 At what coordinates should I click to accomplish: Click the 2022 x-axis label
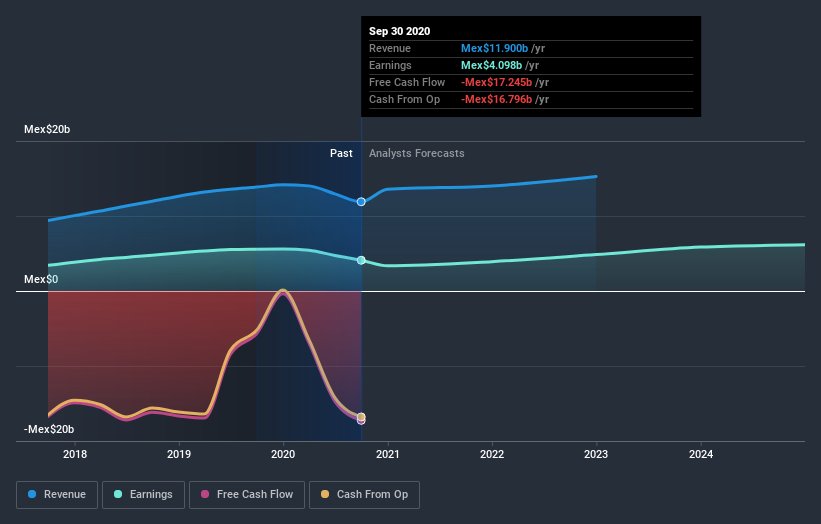coord(492,454)
